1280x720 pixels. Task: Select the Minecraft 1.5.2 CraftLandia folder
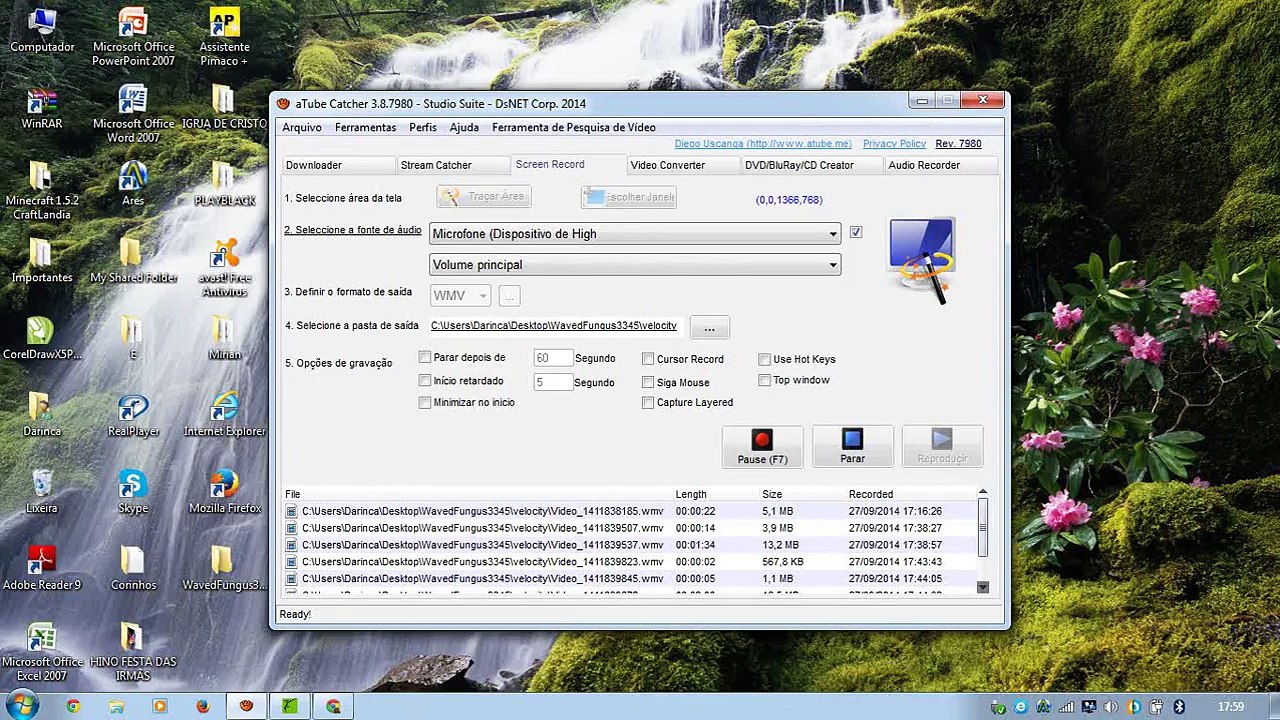[42, 191]
